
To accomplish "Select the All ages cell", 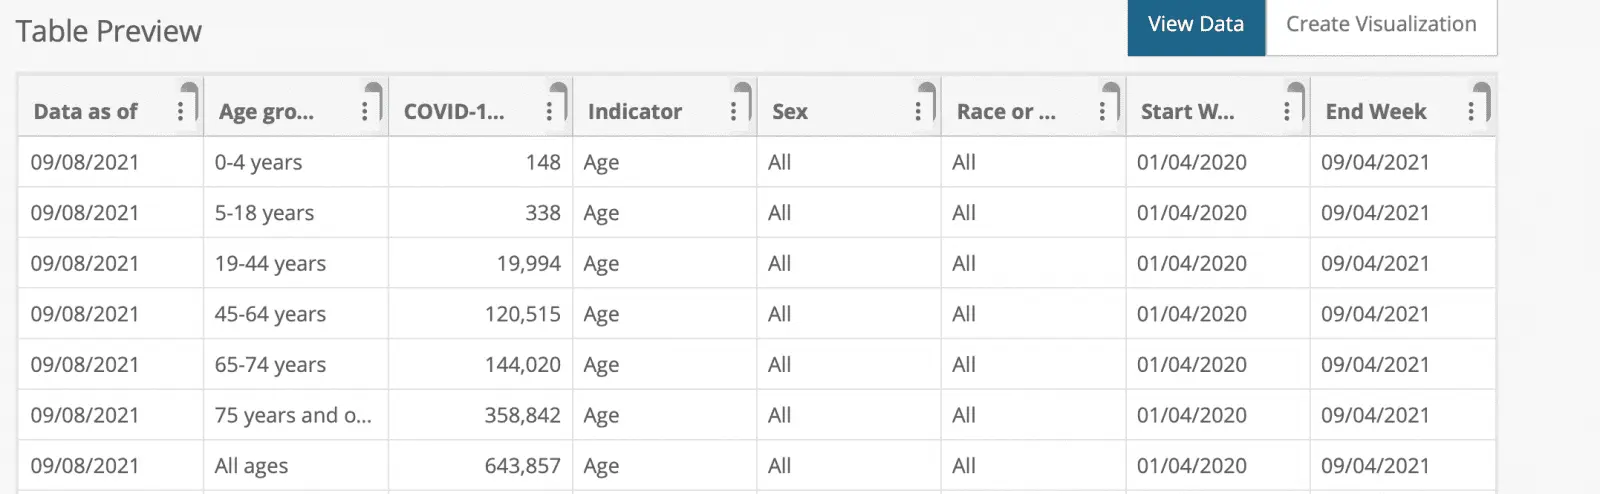I will click(295, 466).
